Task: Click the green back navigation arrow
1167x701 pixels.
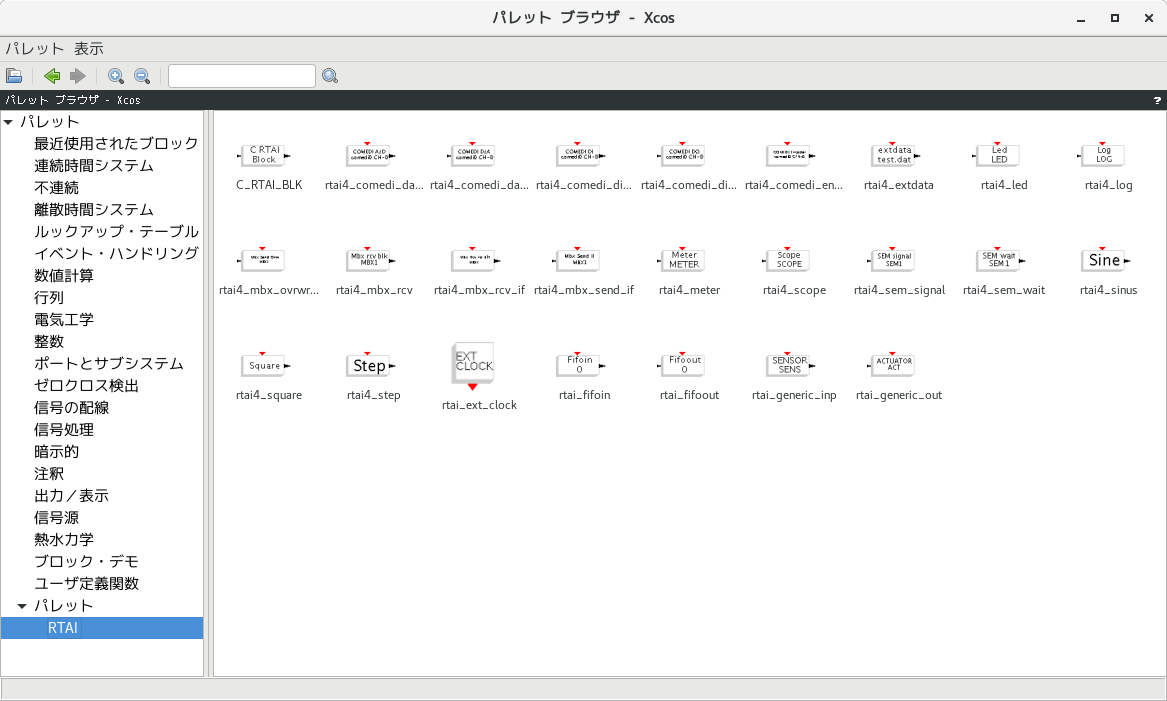Action: [x=50, y=75]
